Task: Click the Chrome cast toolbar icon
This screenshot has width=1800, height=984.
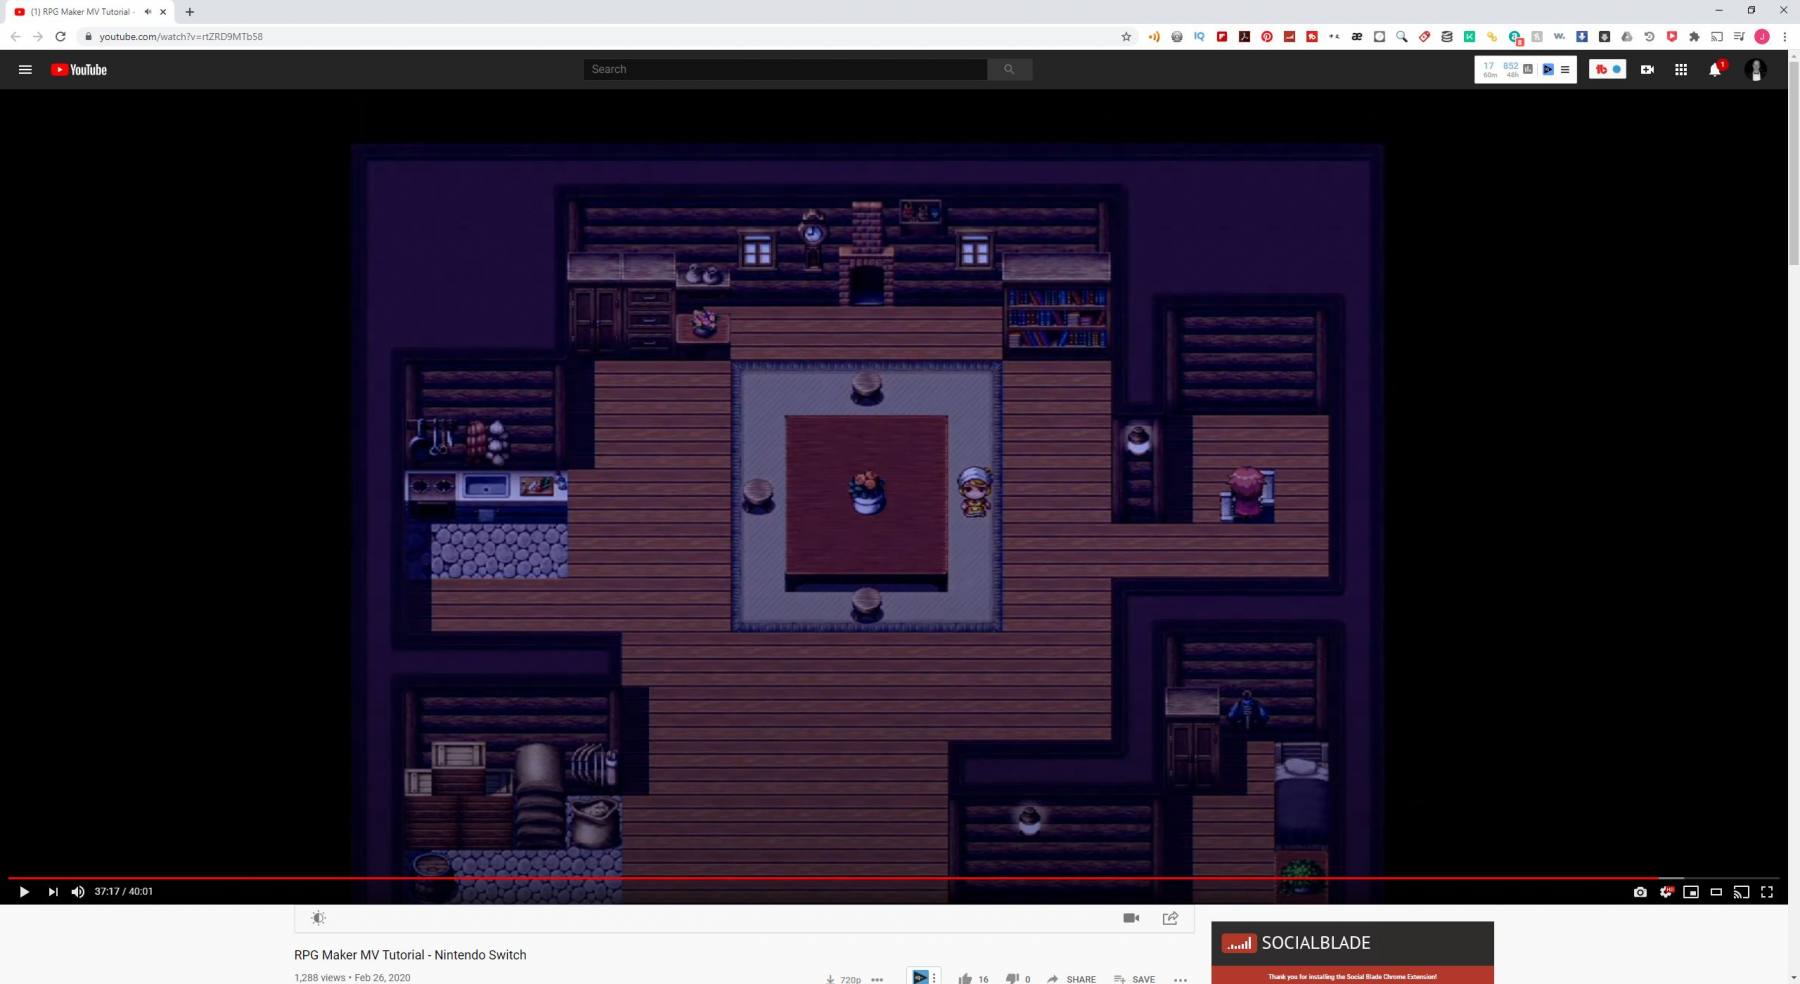Action: (x=1717, y=37)
